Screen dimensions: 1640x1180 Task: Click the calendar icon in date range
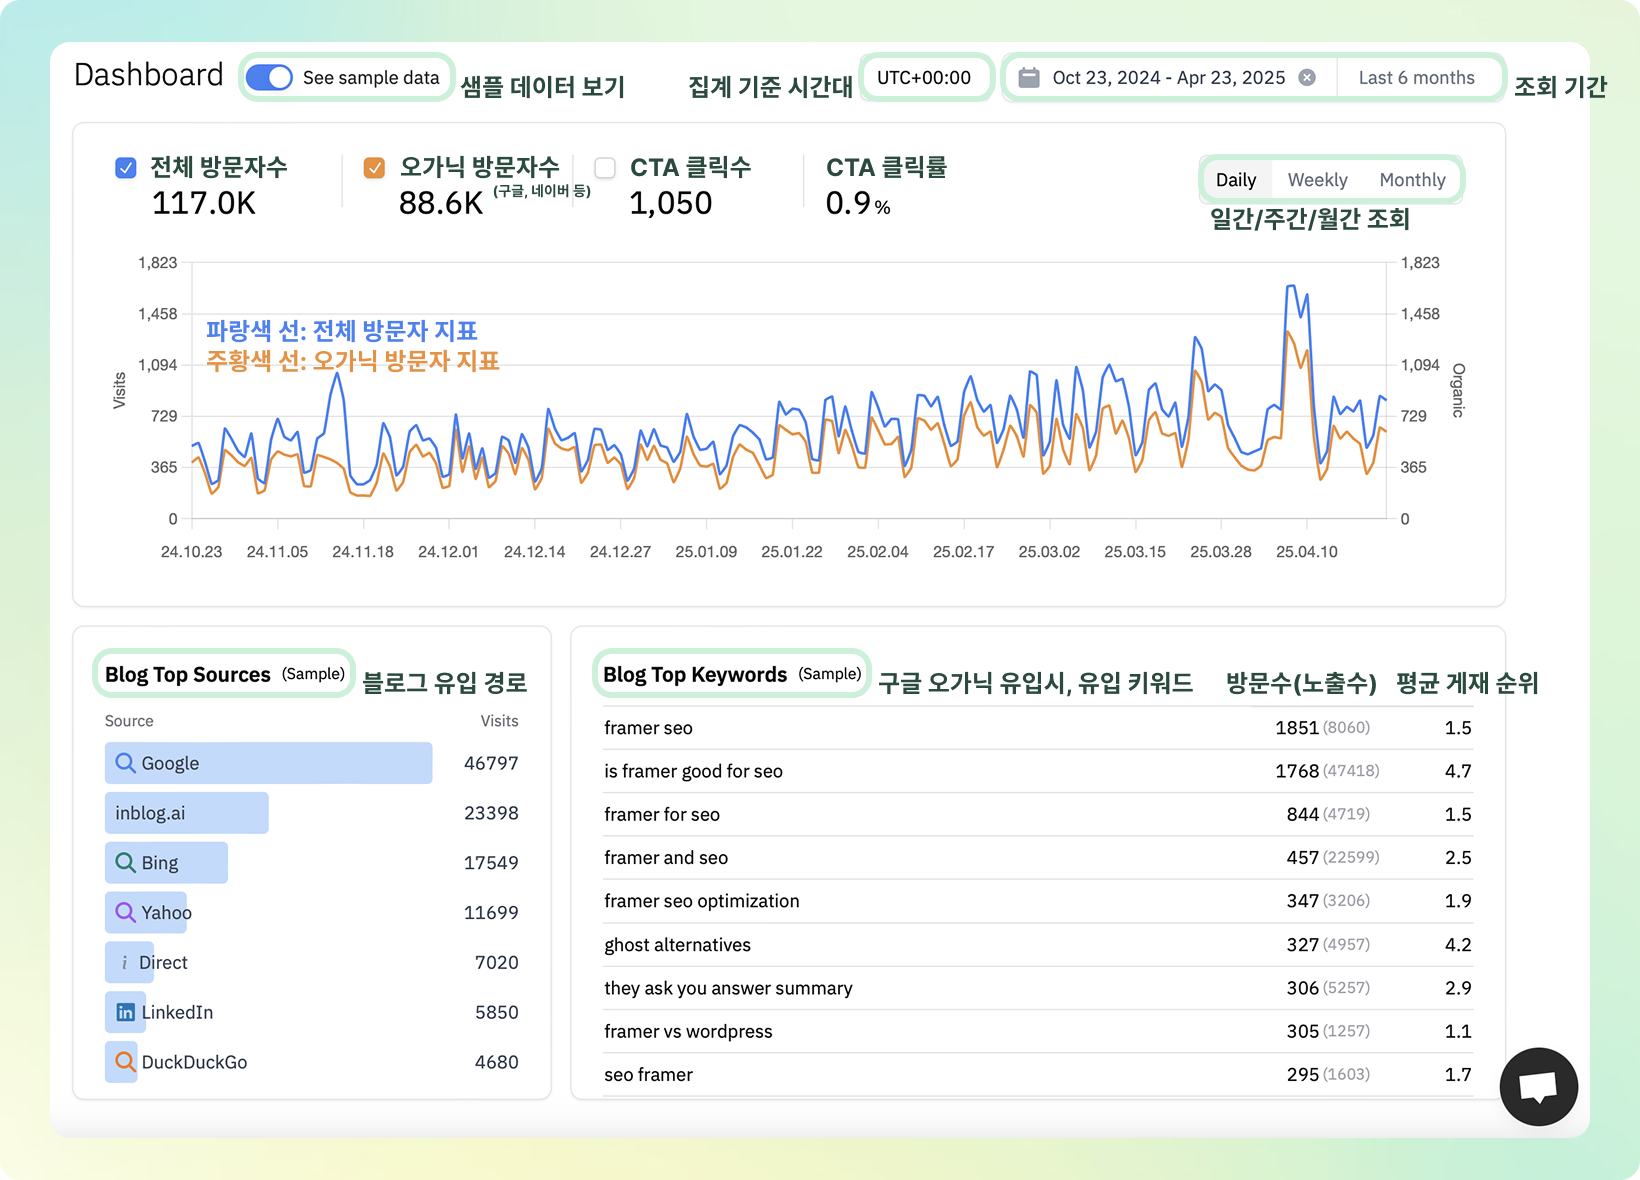click(x=1029, y=78)
